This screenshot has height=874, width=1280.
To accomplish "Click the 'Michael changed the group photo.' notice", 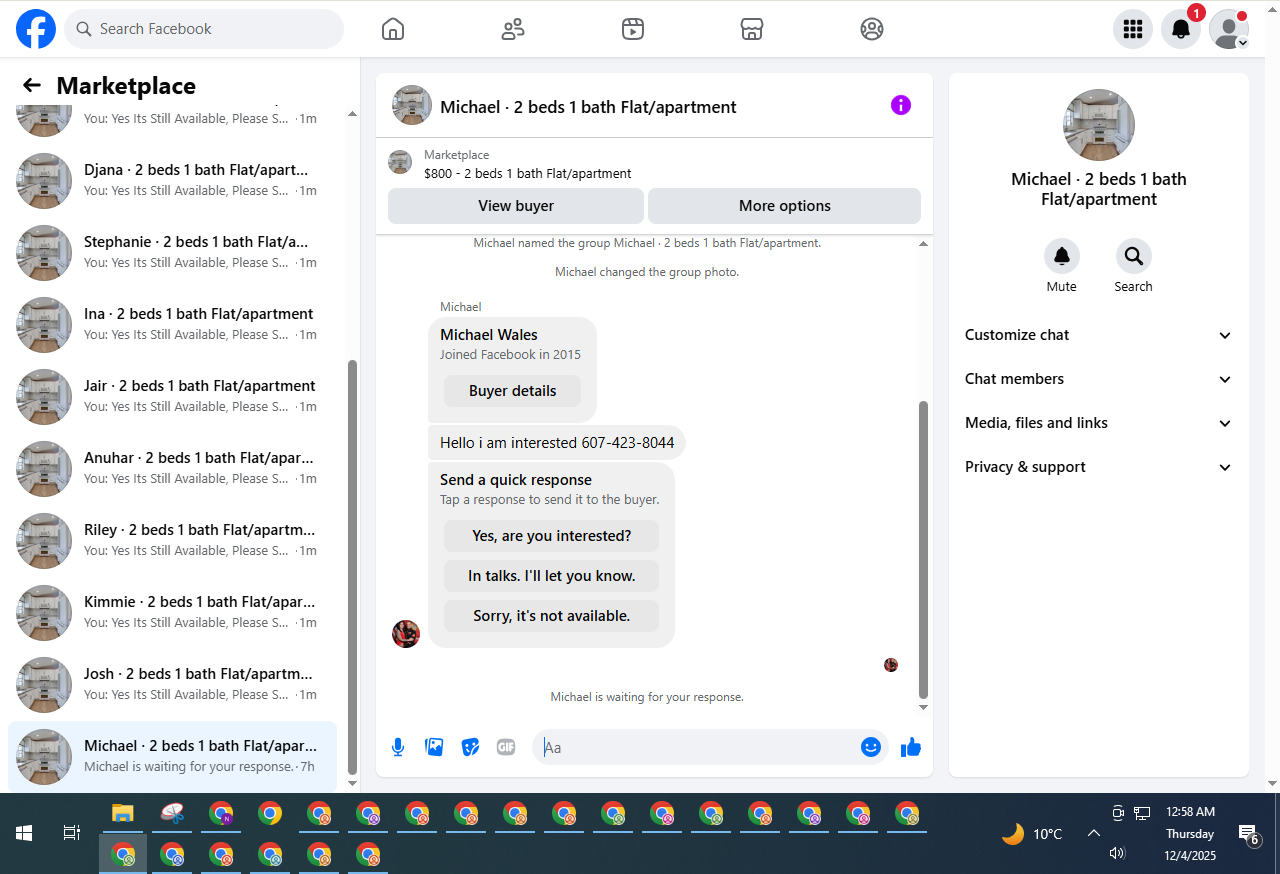I will pyautogui.click(x=647, y=272).
